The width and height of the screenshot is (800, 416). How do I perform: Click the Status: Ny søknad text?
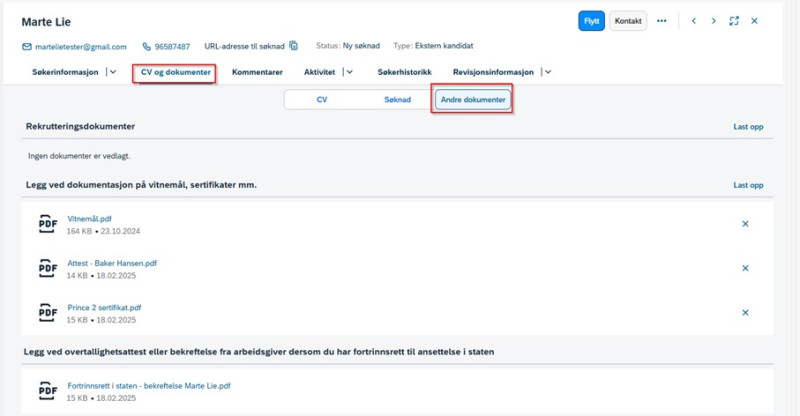[x=348, y=45]
